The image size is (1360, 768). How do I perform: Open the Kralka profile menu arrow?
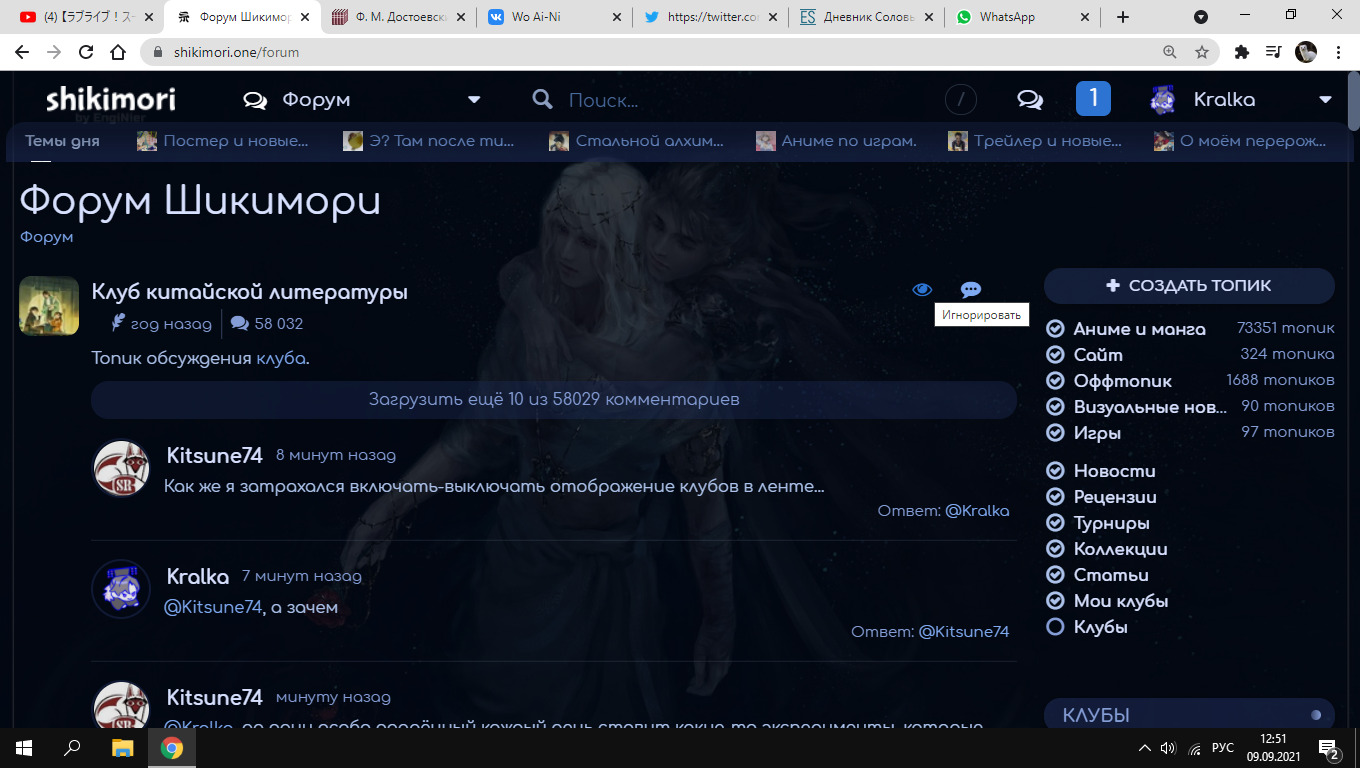[1325, 100]
